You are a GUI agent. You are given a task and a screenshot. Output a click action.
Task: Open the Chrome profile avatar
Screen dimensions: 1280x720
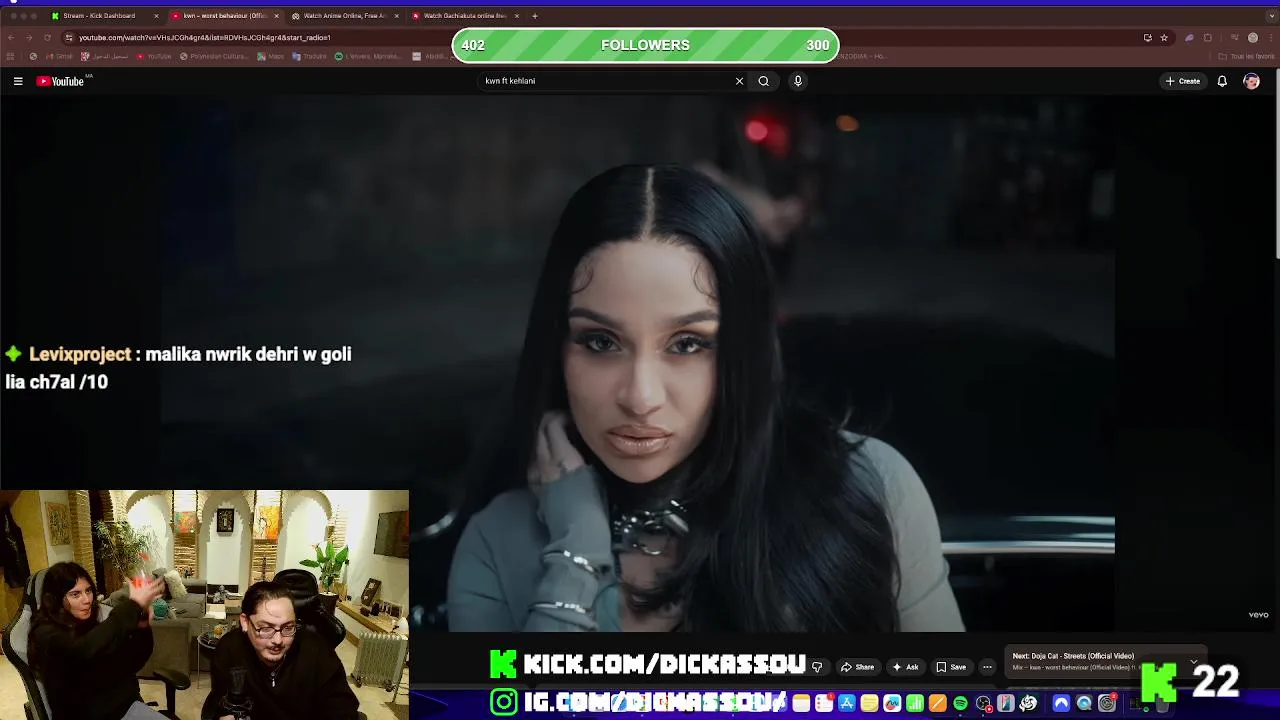[x=1253, y=38]
